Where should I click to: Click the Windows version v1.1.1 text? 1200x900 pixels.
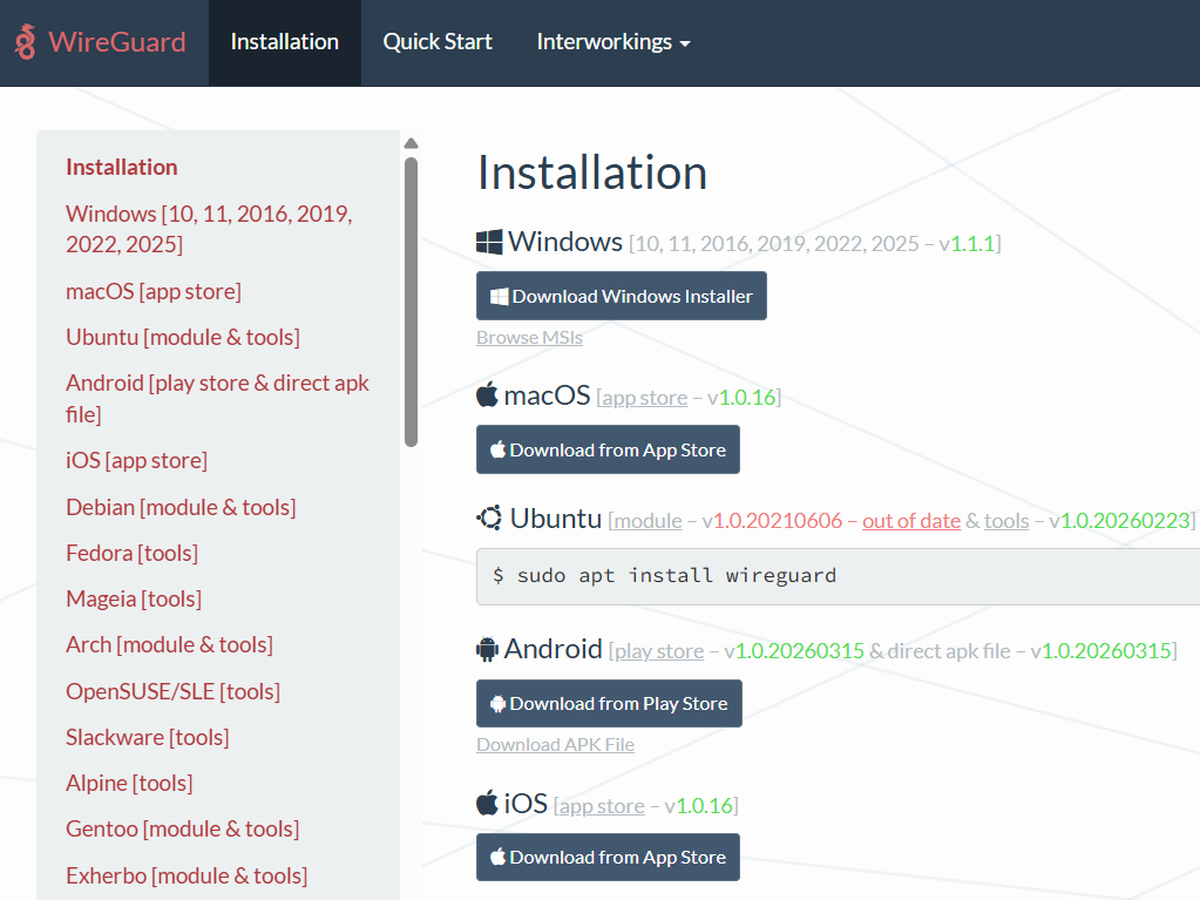(x=967, y=244)
